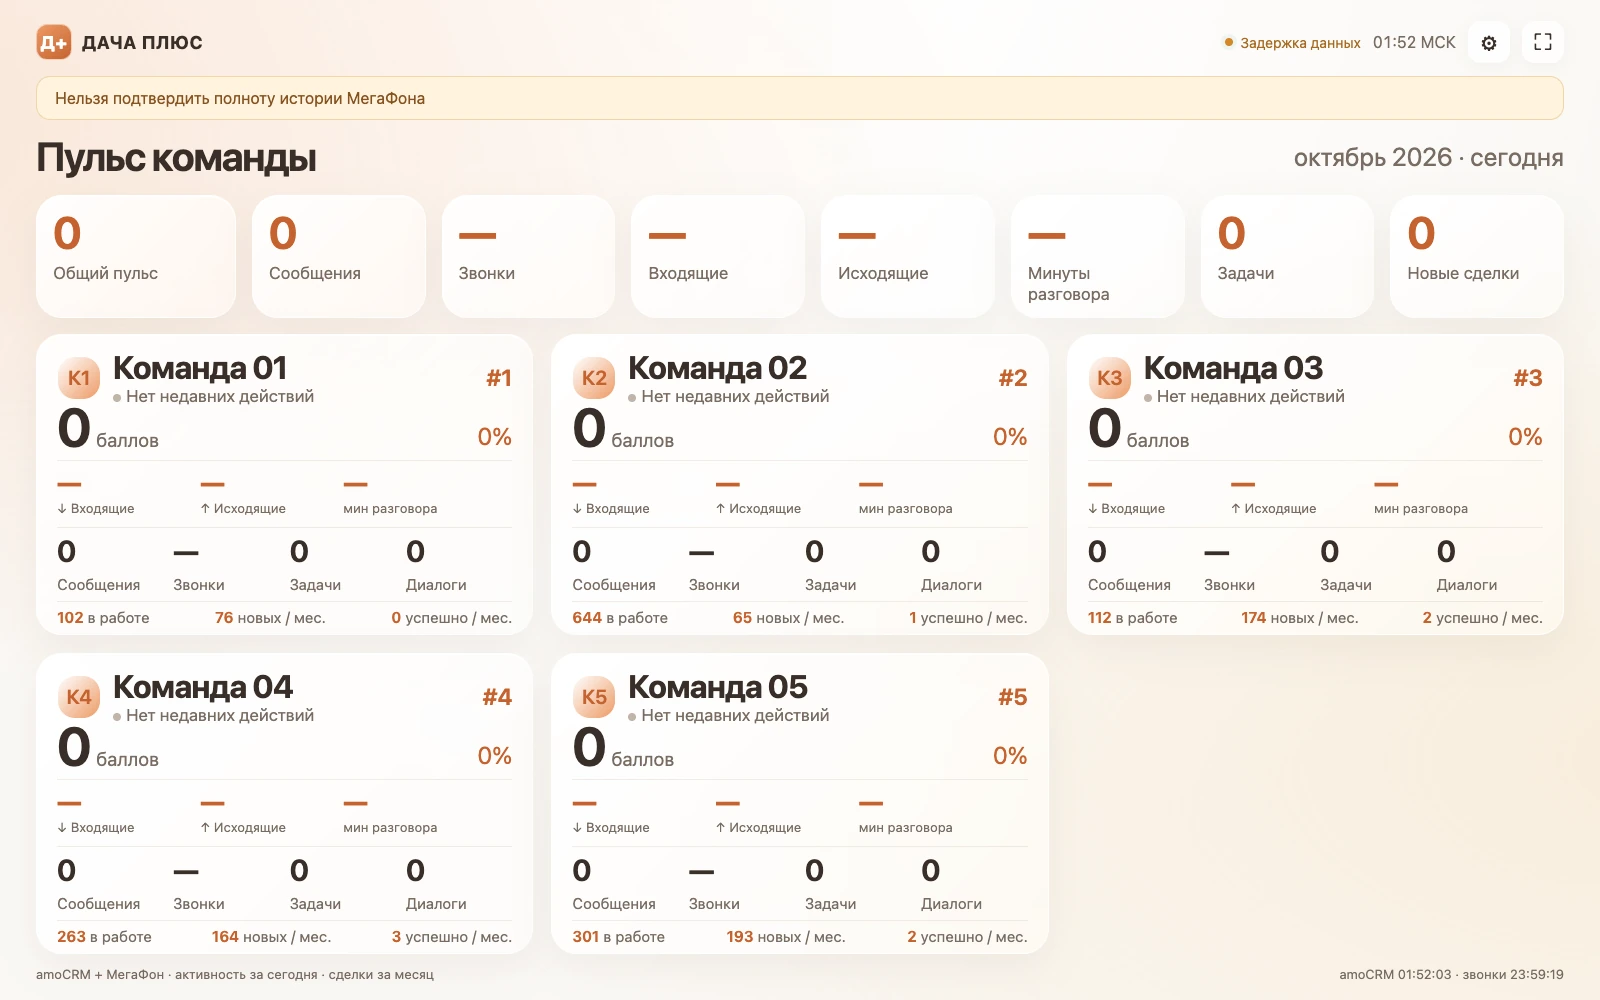The image size is (1600, 1000).
Task: Select the Команда 02 title
Action: pos(717,368)
